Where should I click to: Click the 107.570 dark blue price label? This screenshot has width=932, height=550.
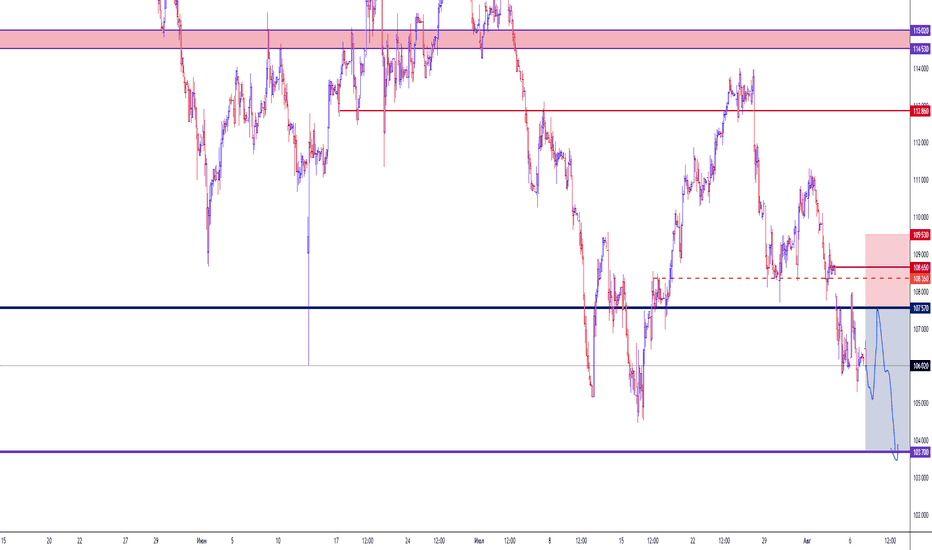point(920,308)
